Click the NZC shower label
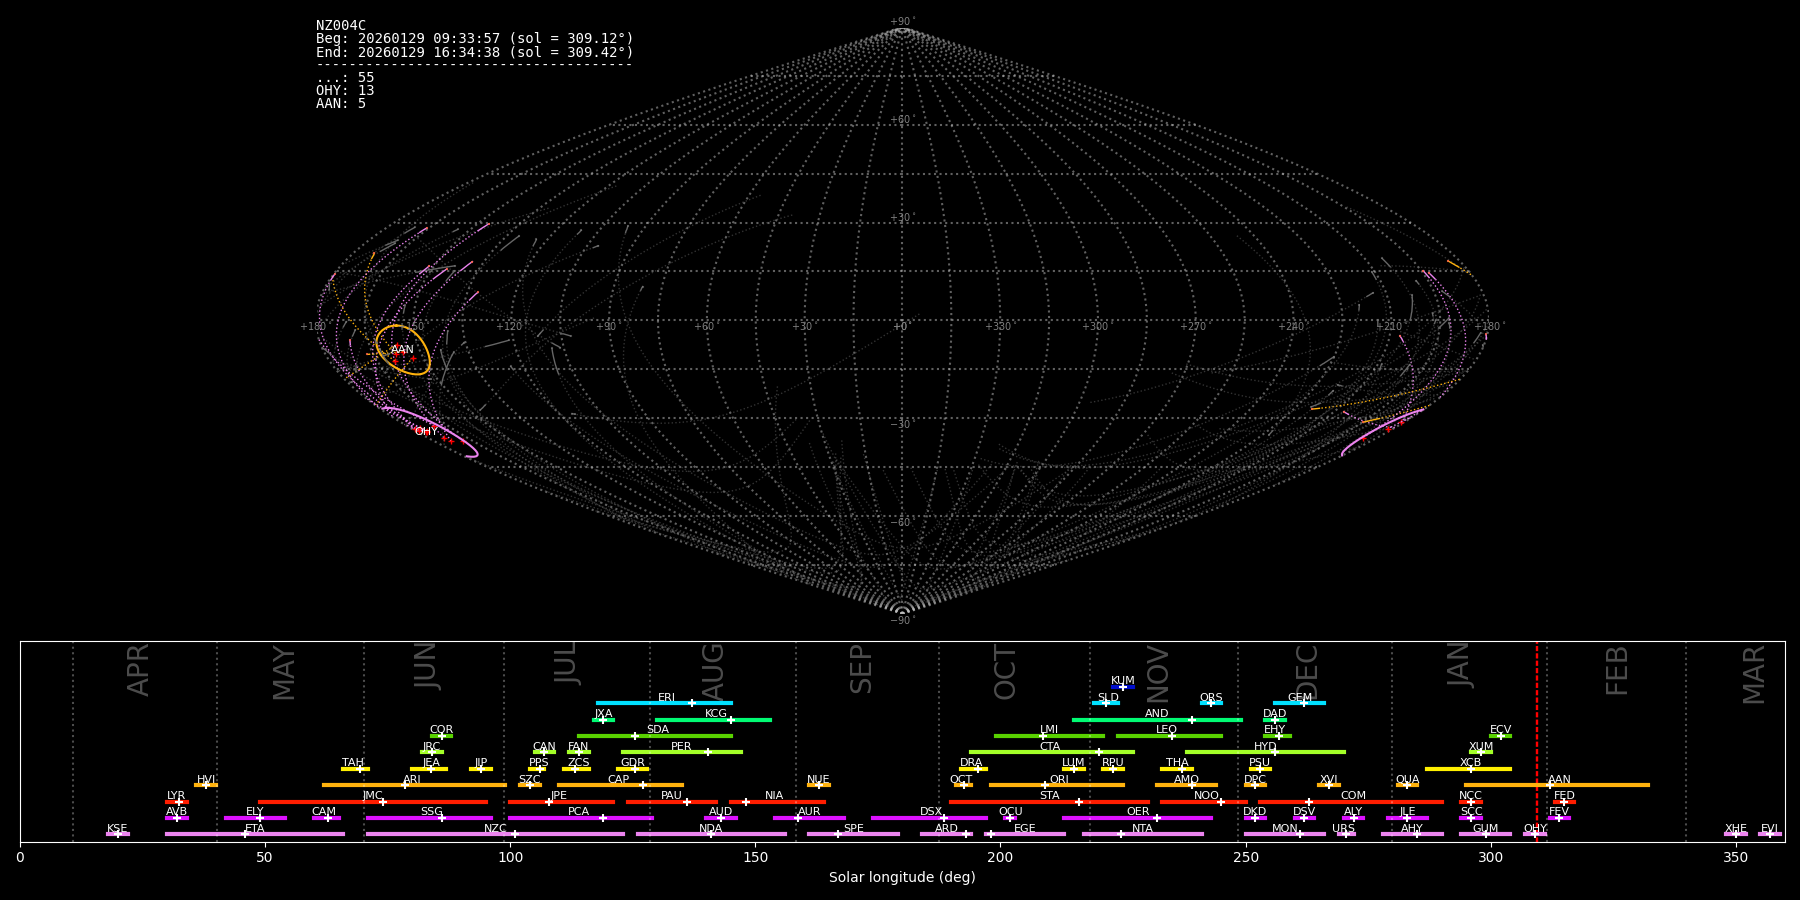This screenshot has width=1800, height=900. point(495,828)
